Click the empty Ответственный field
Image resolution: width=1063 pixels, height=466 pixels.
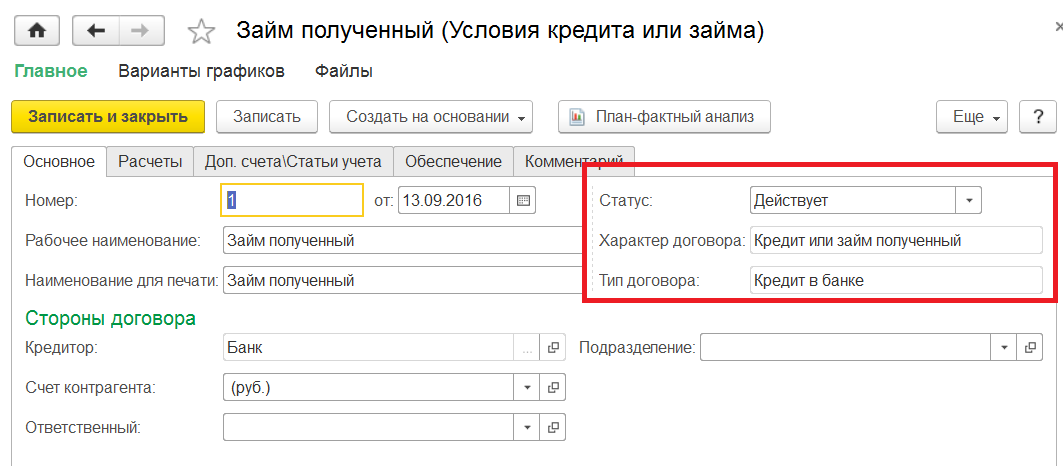pyautogui.click(x=369, y=427)
